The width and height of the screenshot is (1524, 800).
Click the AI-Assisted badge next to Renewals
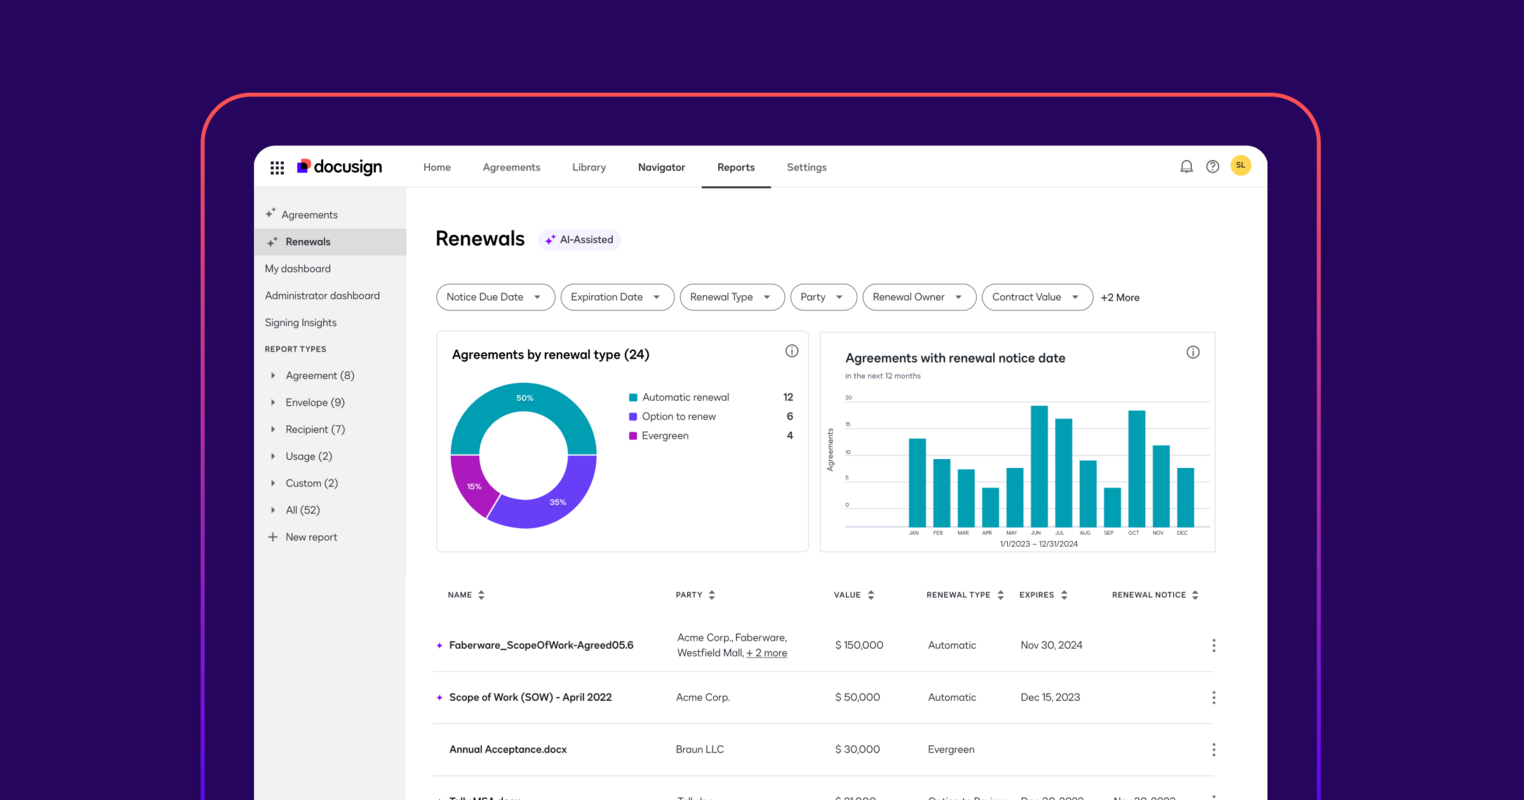pos(579,239)
